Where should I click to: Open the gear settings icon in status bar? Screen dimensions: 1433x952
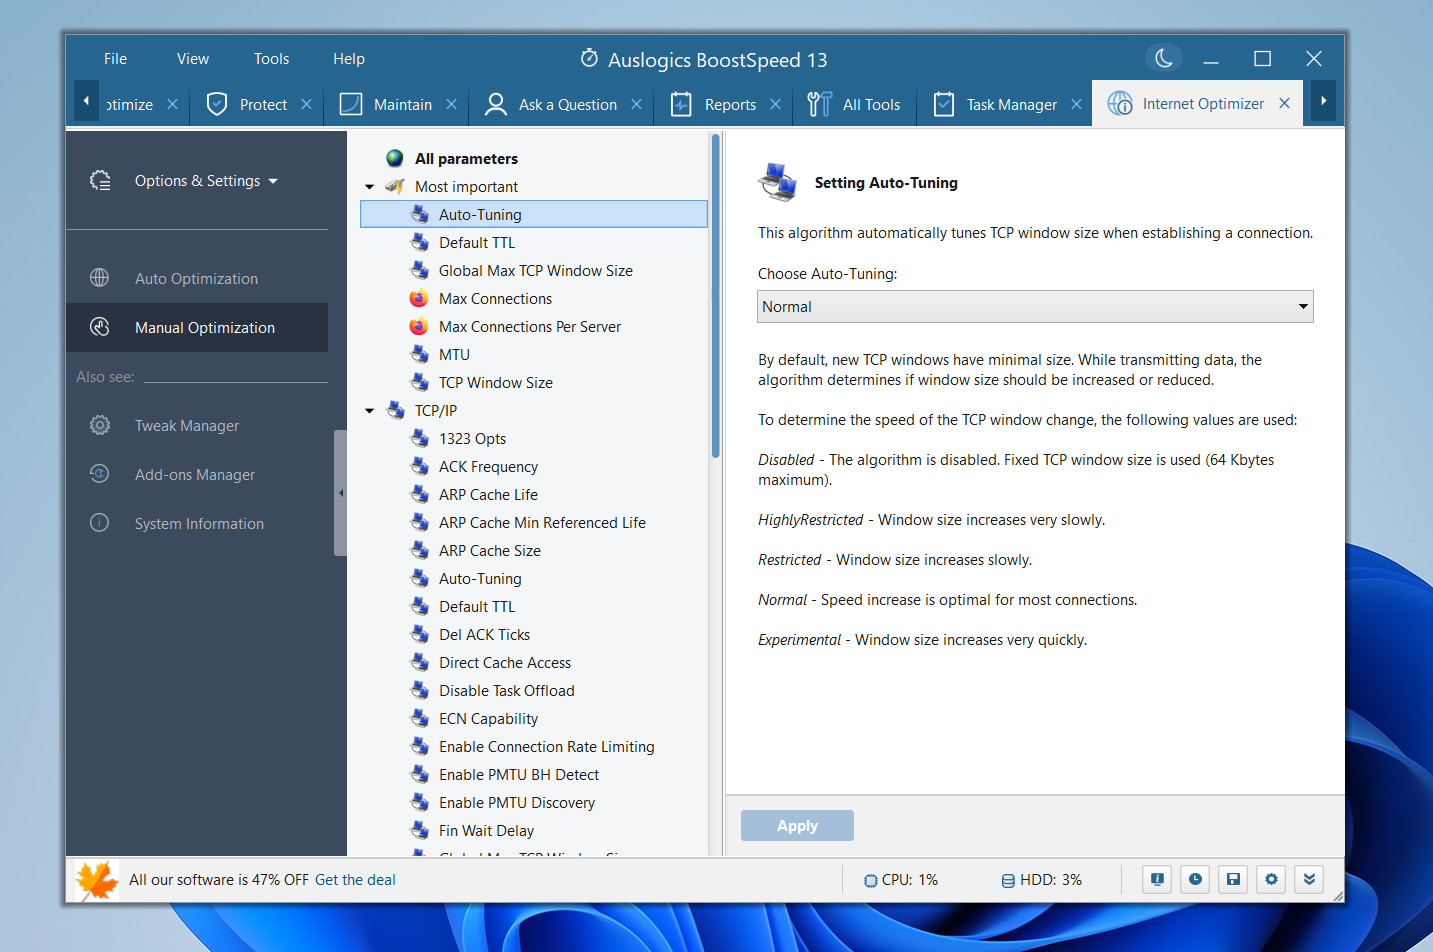coord(1271,879)
